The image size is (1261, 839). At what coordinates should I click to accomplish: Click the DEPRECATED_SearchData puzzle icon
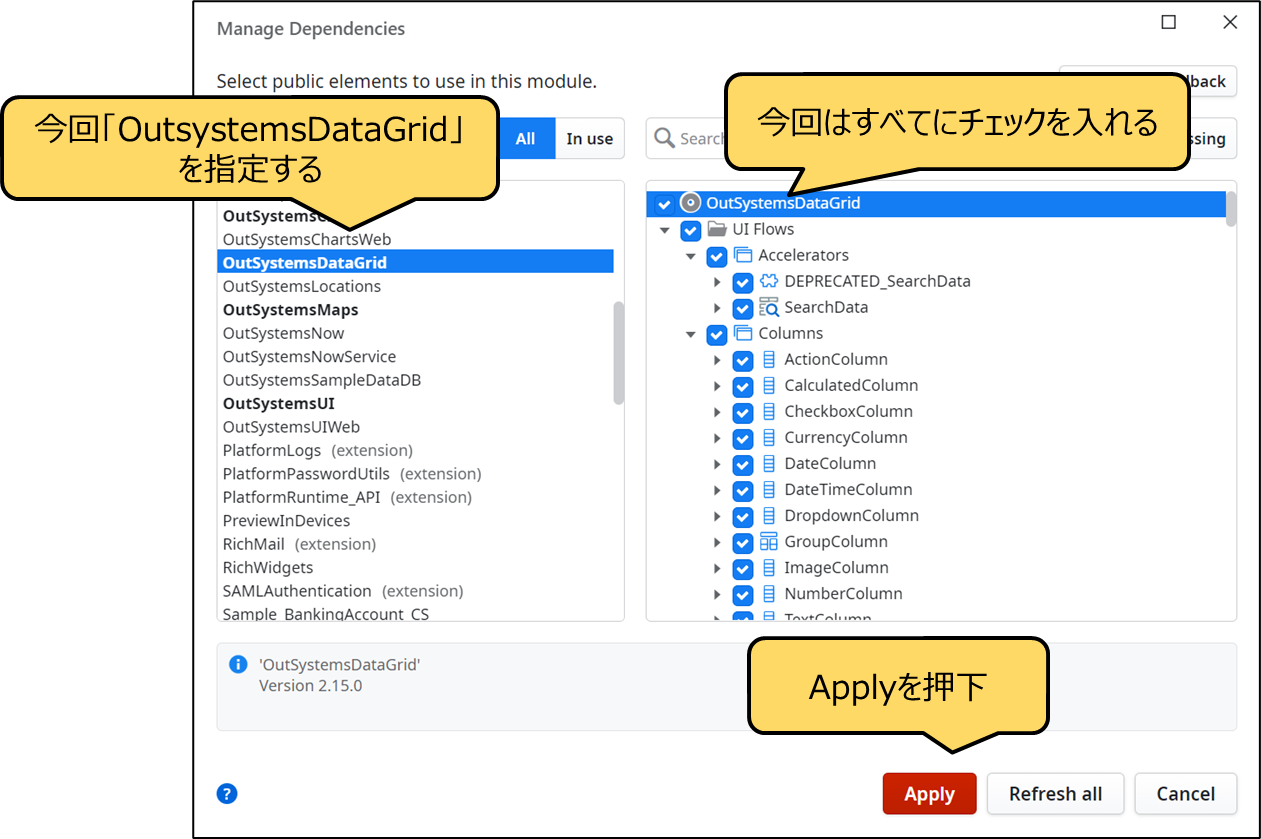[769, 281]
